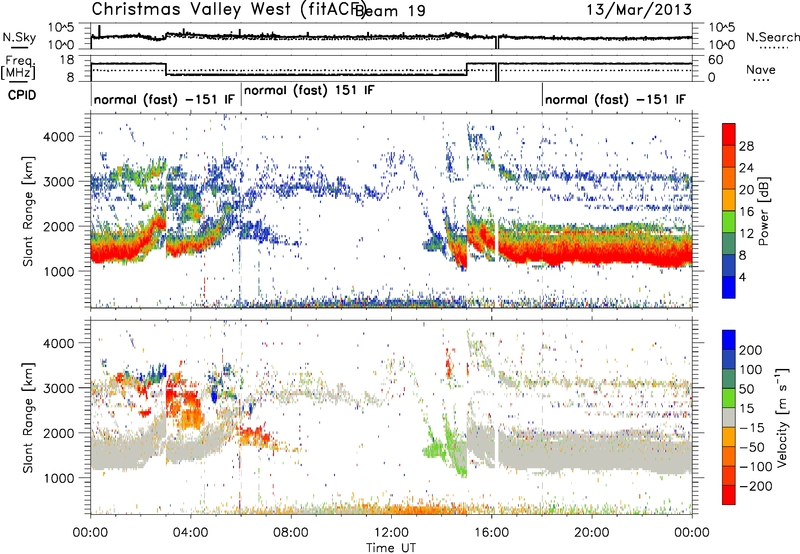Pick the gray segment of Velocity color bar
800x554 pixels.
pos(729,417)
